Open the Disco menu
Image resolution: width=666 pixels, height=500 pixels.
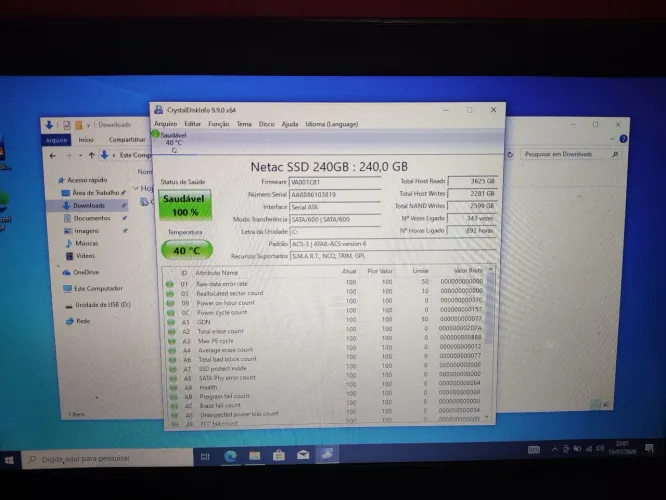click(266, 124)
